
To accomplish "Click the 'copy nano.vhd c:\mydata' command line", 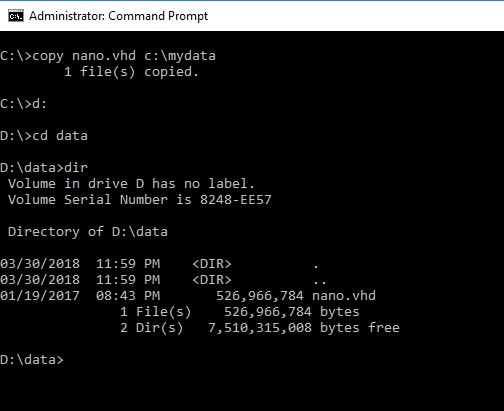I will [x=108, y=56].
